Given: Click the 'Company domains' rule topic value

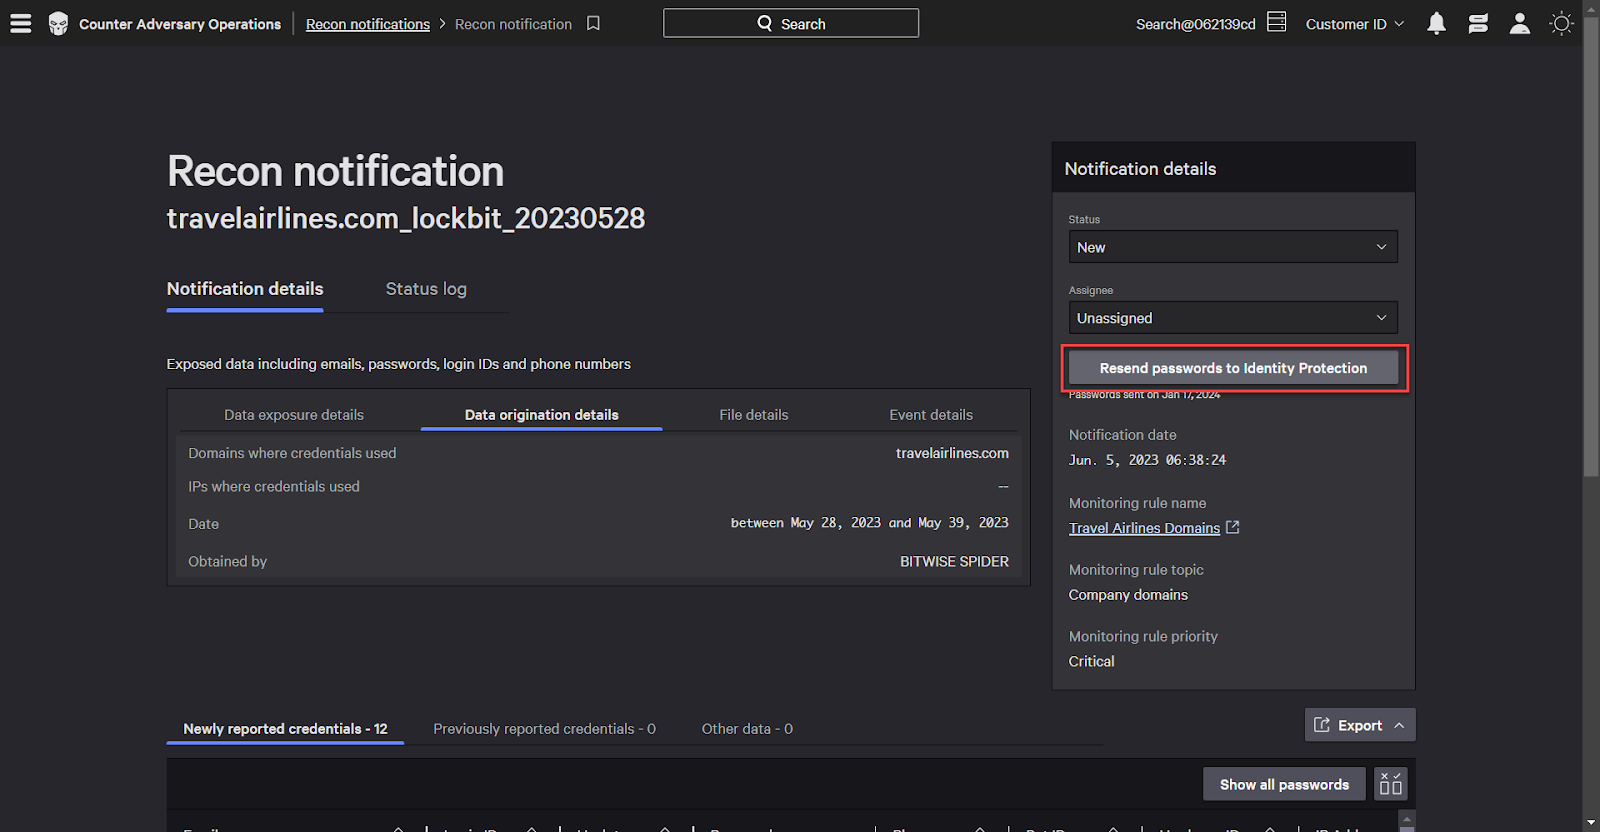Looking at the screenshot, I should (1128, 595).
